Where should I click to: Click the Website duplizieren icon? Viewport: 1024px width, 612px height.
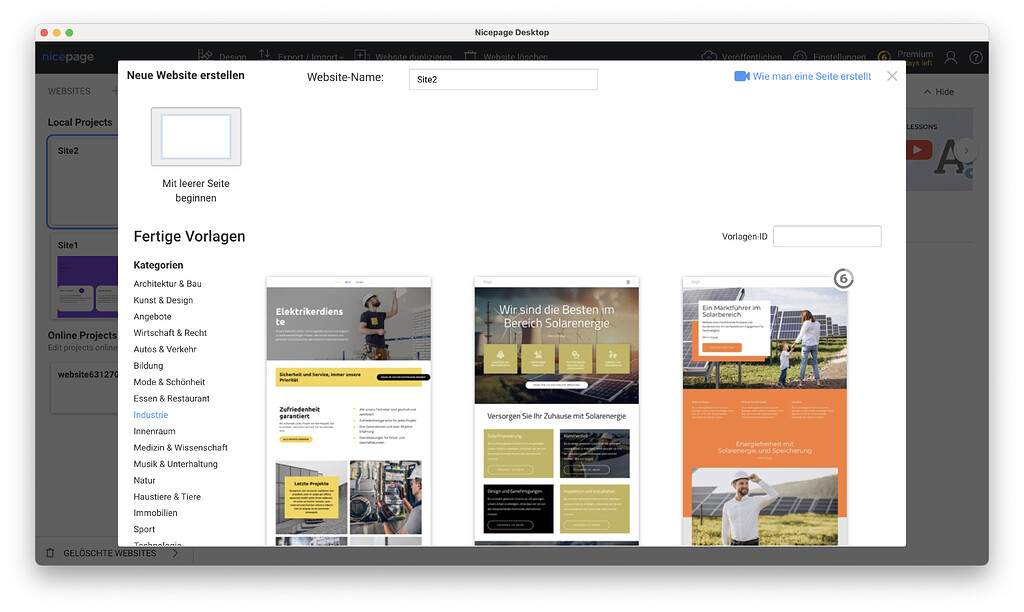361,54
